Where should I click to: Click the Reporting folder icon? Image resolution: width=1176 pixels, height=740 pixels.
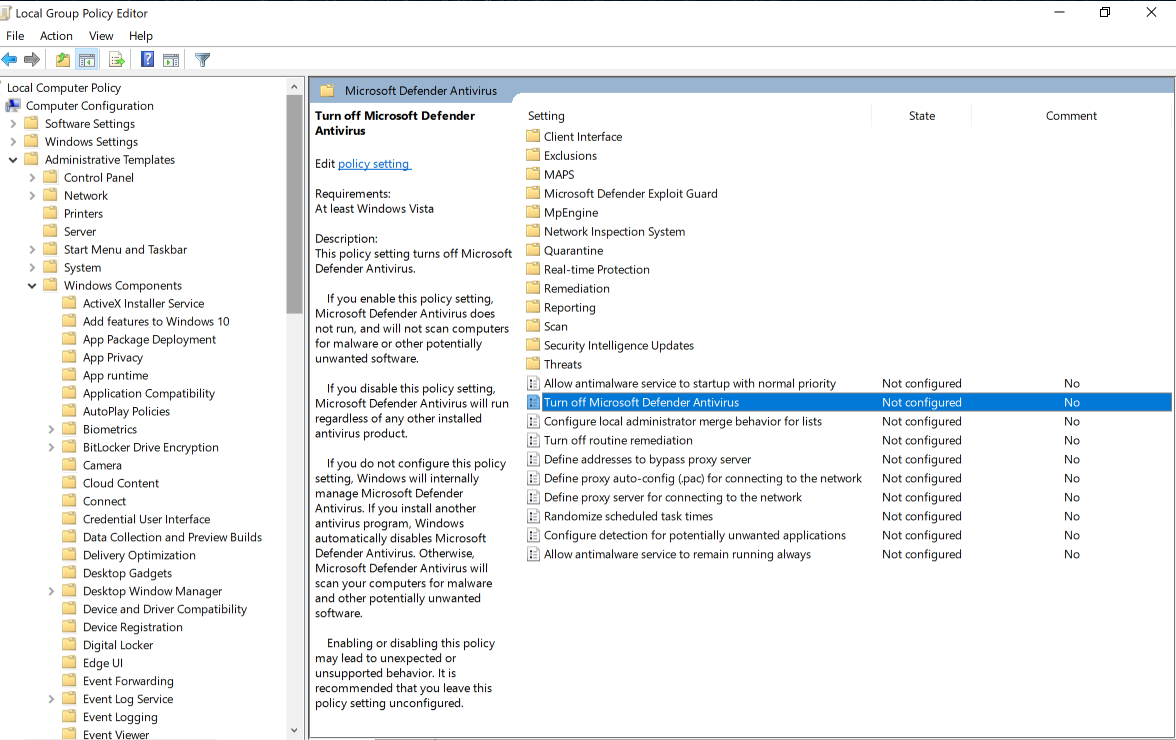coord(533,307)
